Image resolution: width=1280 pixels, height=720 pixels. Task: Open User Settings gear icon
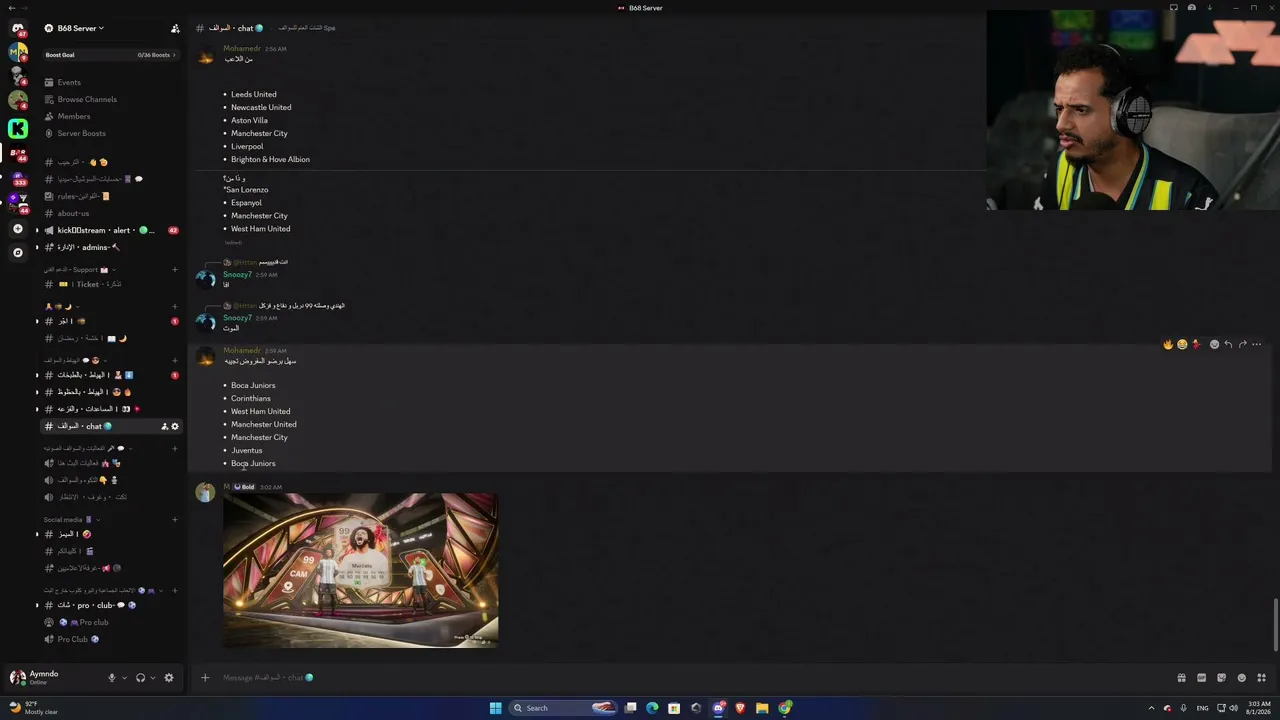tap(169, 677)
